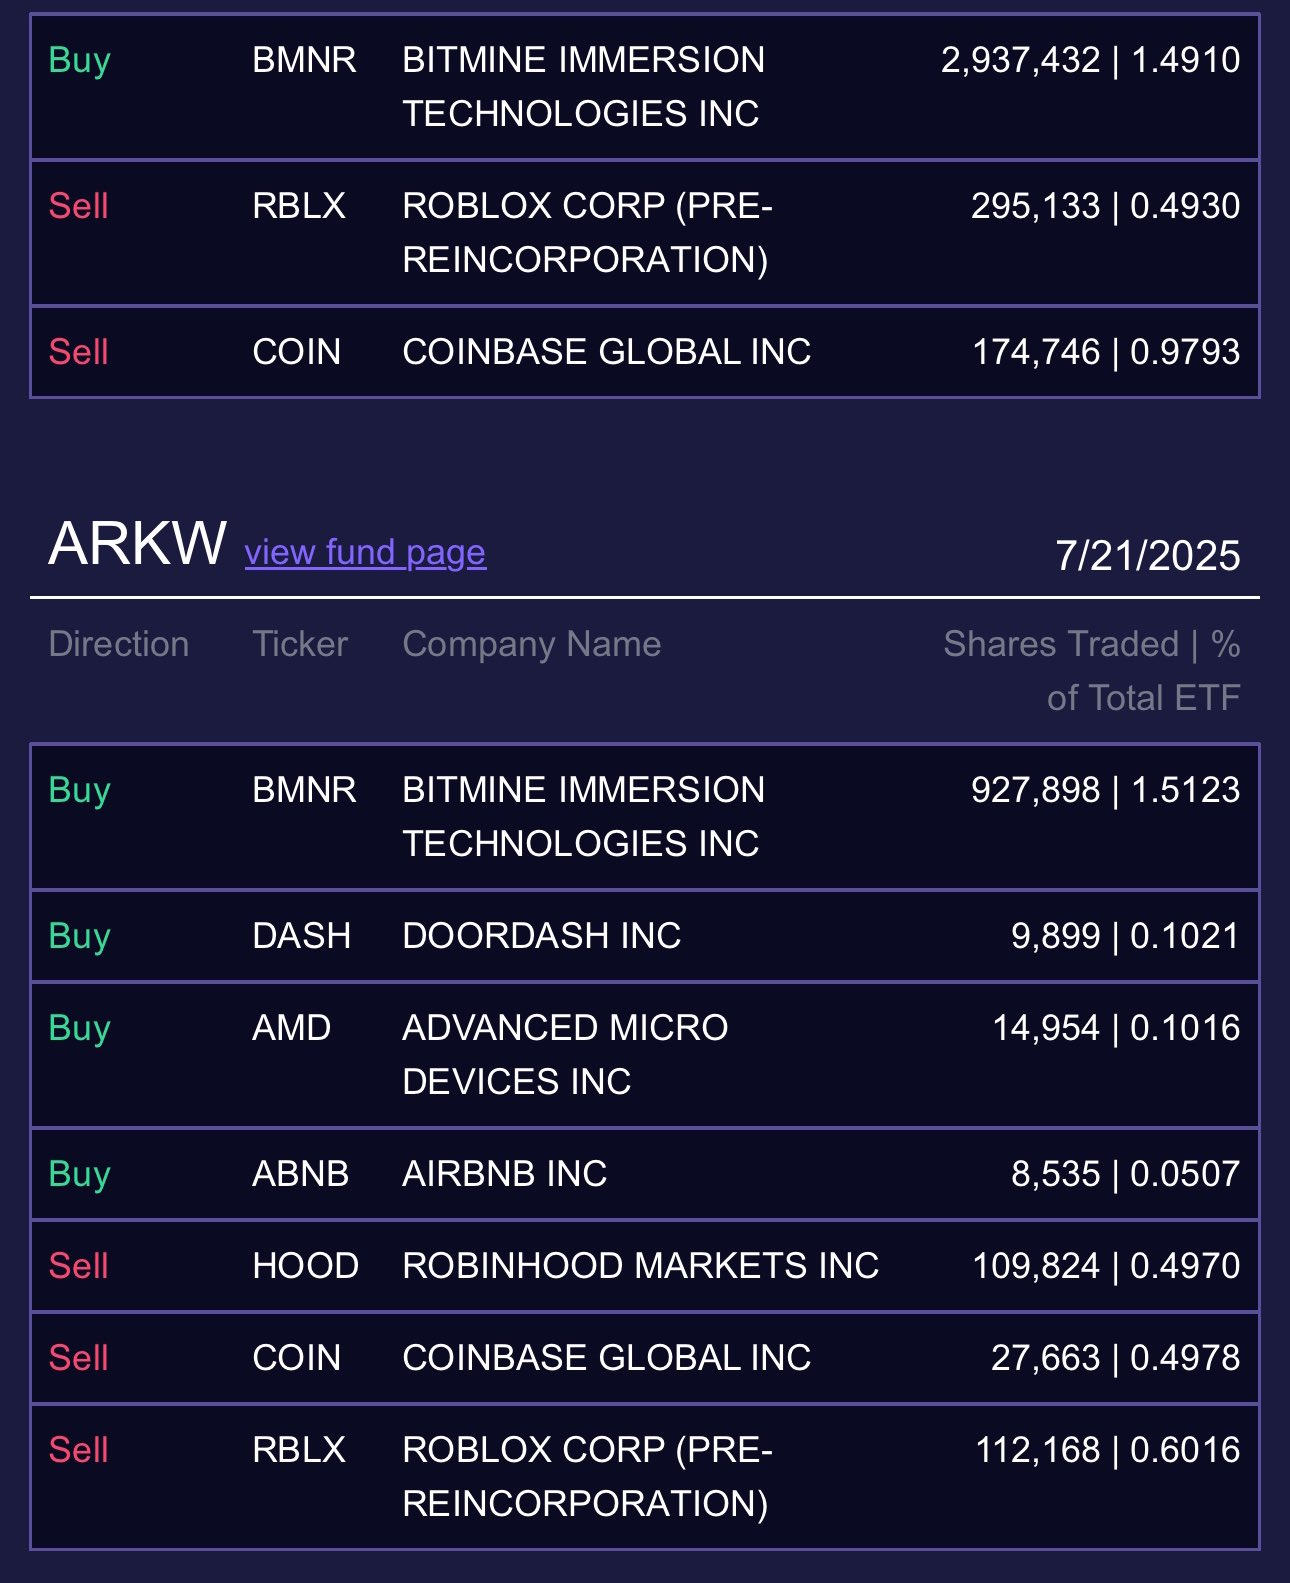
Task: Select the 7/21/2025 date label
Action: 1148,555
